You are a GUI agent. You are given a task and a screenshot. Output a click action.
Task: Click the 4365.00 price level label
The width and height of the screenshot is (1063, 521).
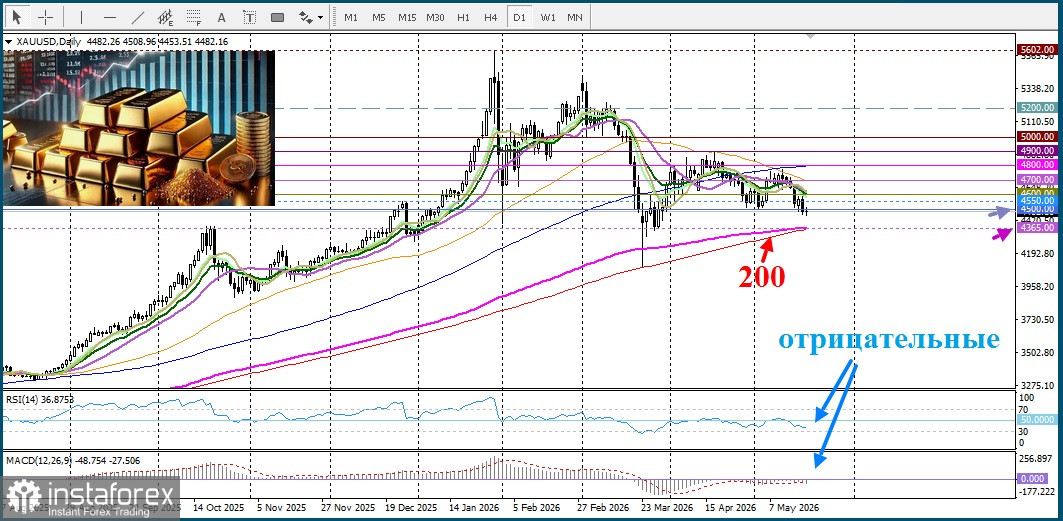pos(1037,229)
